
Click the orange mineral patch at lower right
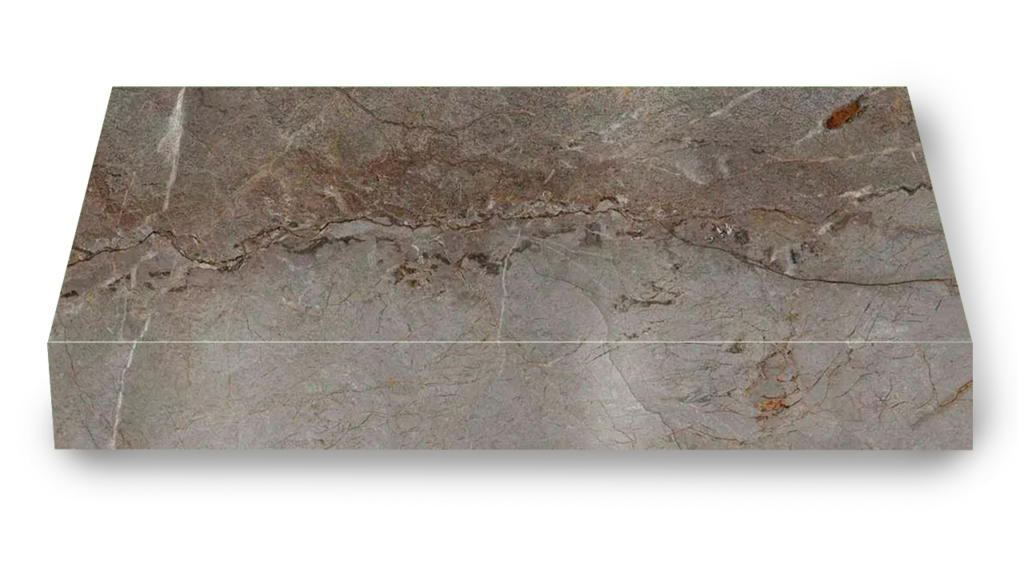click(x=772, y=403)
